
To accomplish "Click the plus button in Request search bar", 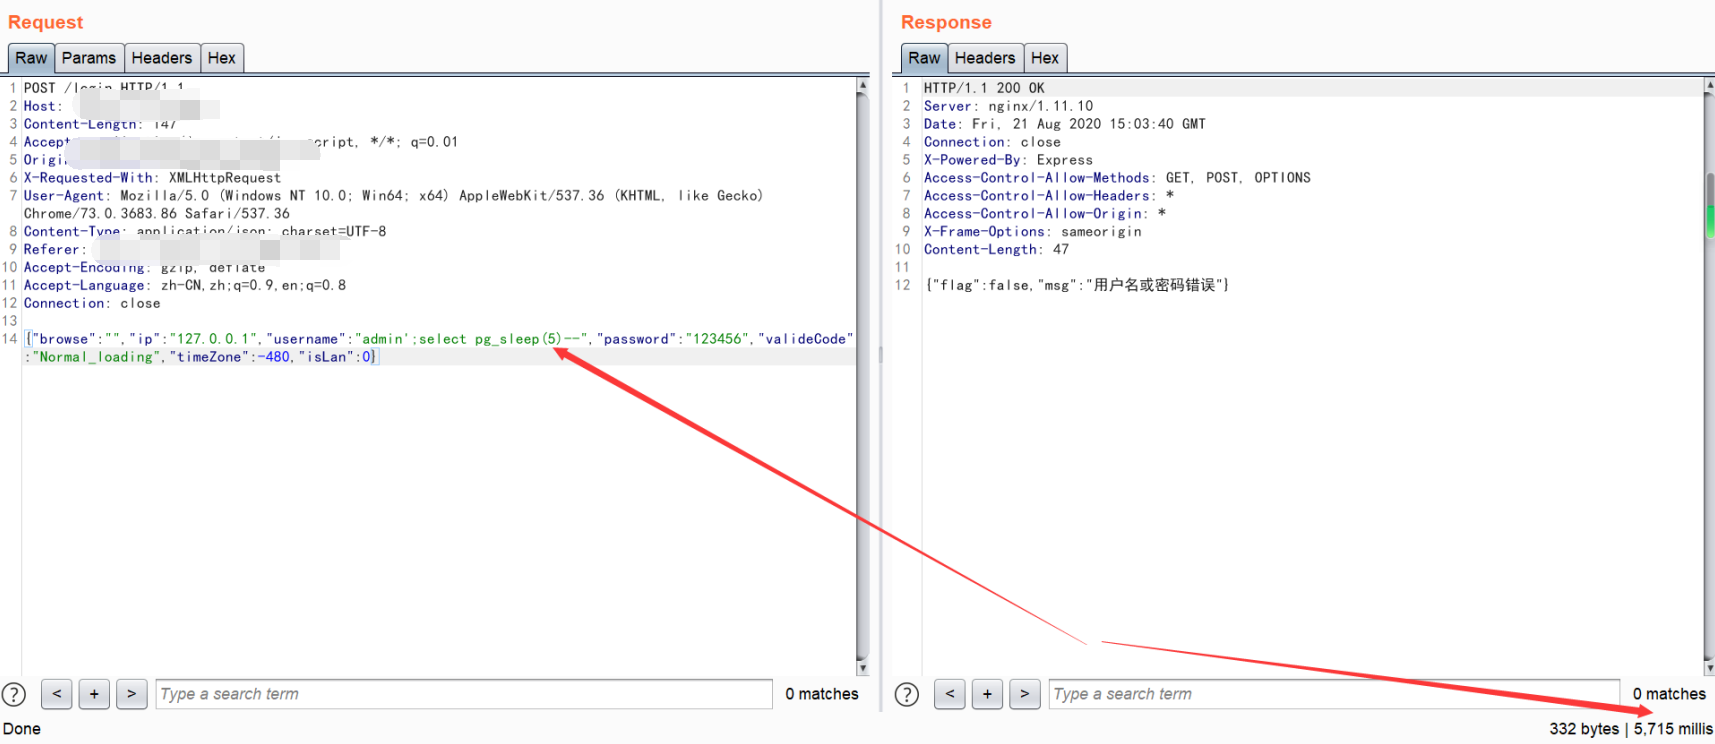I will point(94,694).
